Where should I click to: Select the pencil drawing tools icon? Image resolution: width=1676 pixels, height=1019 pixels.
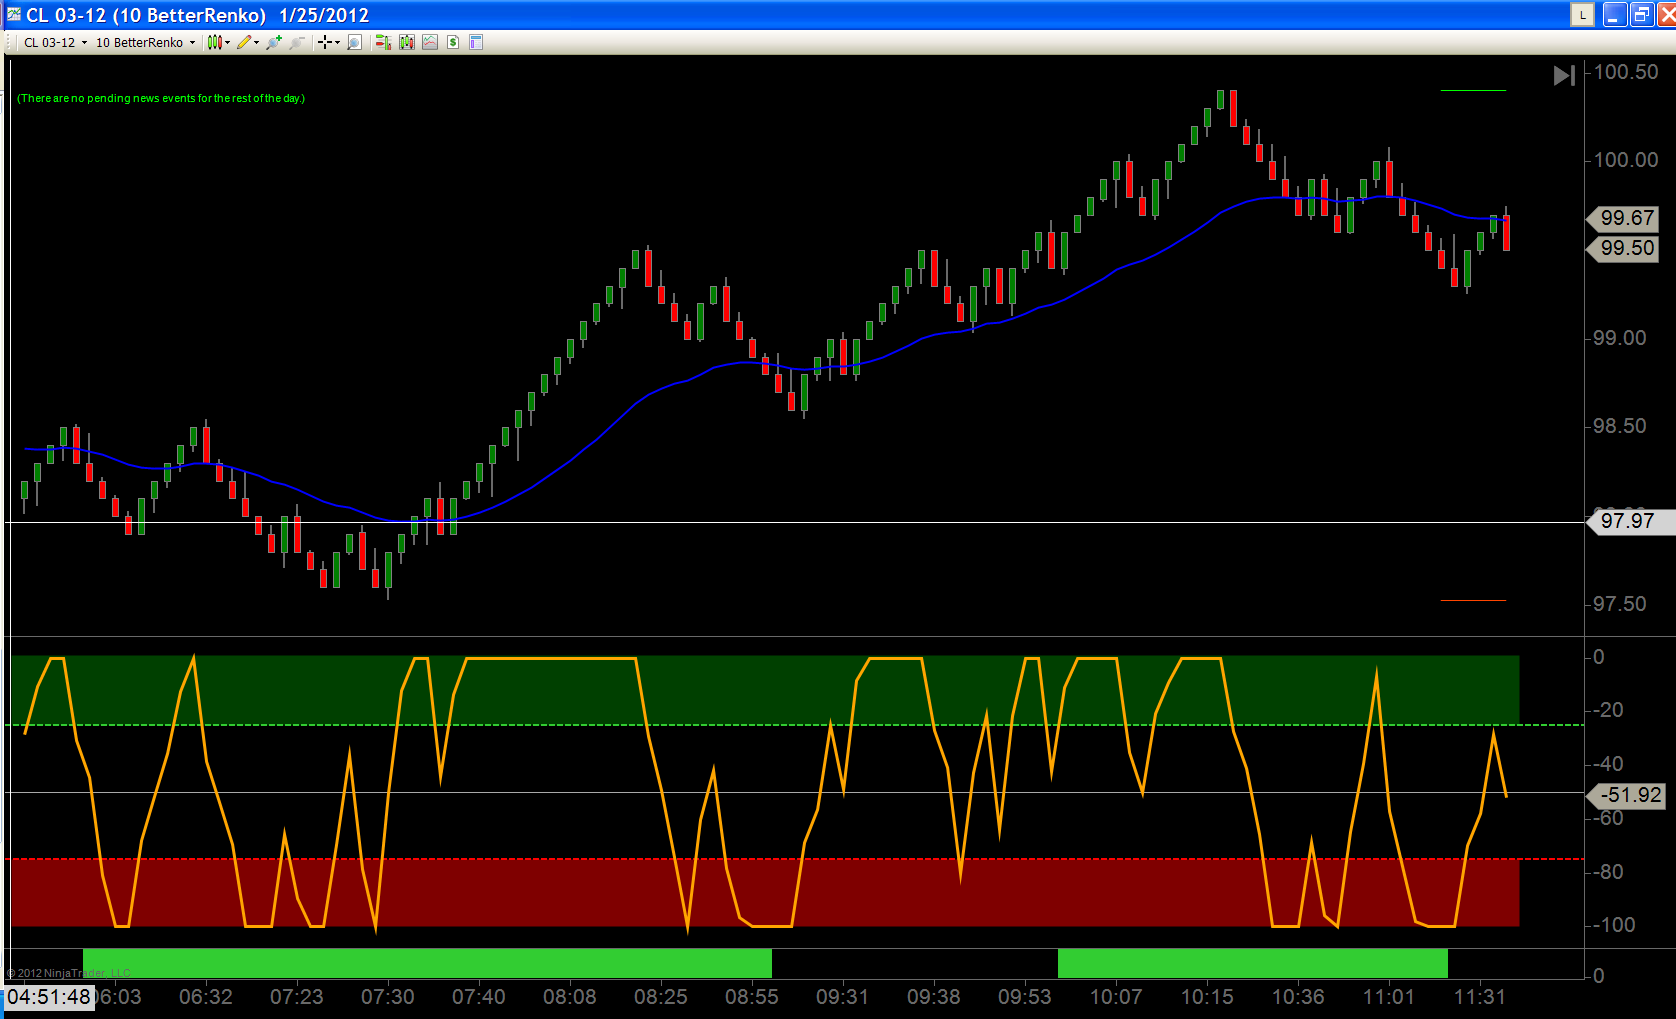[x=244, y=42]
